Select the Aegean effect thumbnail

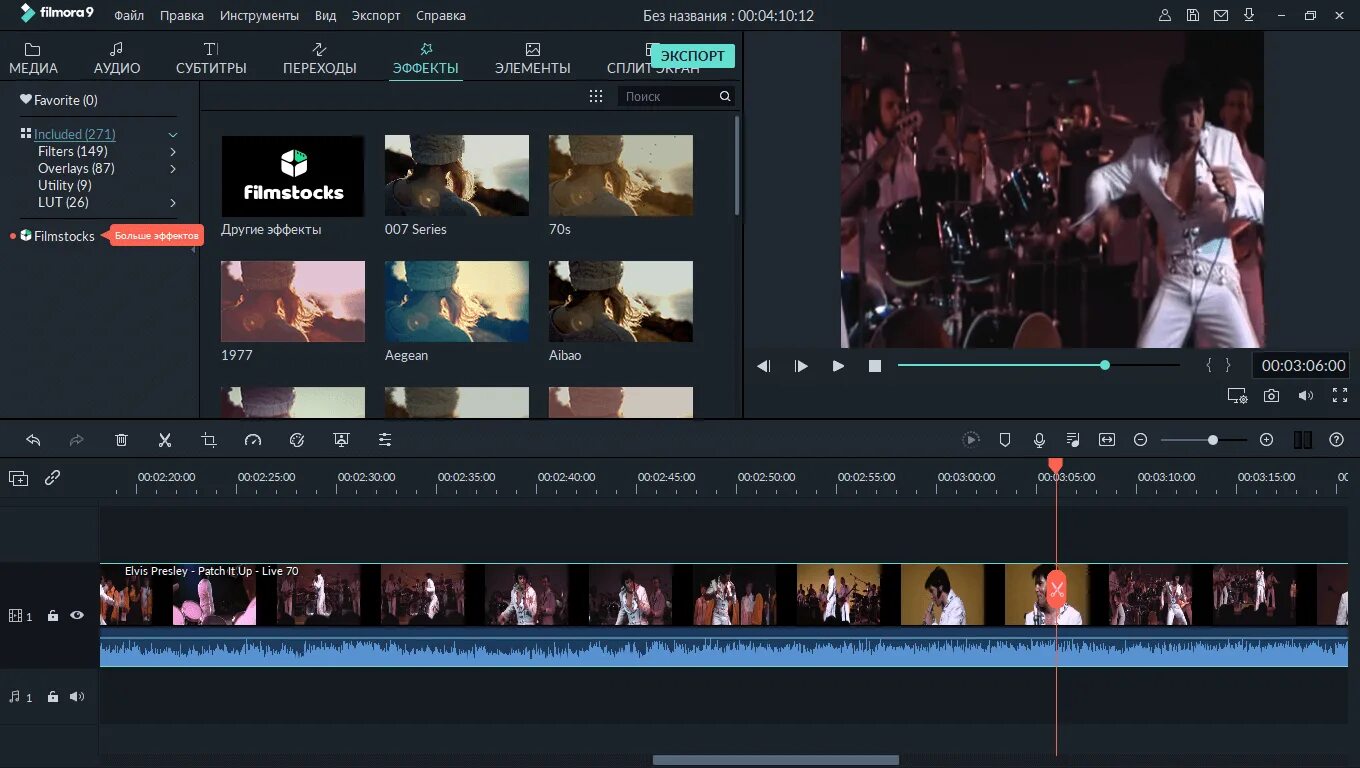coord(457,302)
